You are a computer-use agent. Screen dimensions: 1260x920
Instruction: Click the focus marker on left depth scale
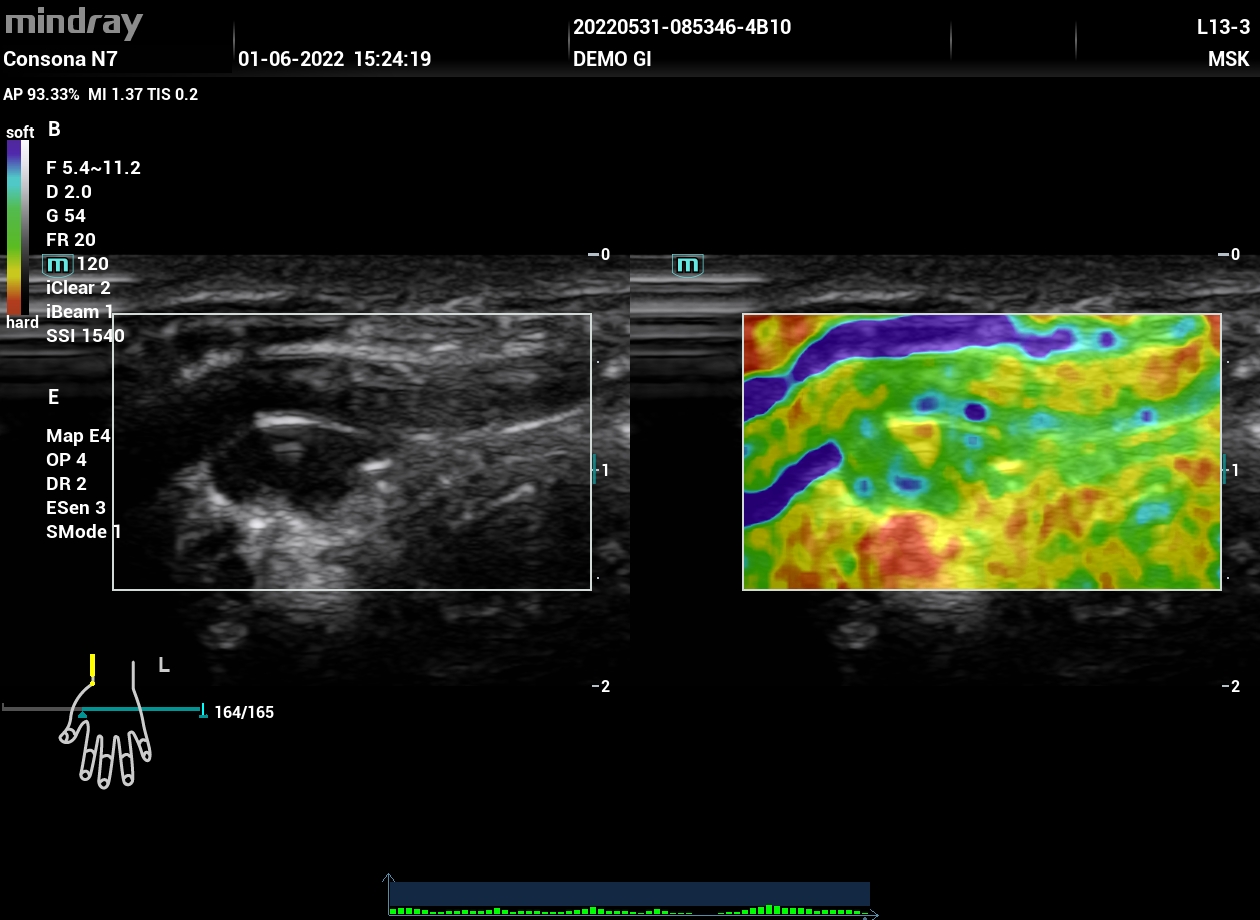pyautogui.click(x=594, y=469)
